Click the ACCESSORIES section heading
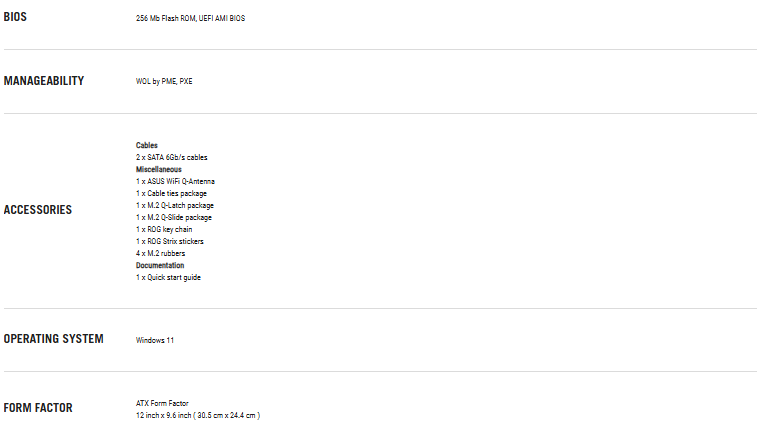This screenshot has height=444, width=757. tap(38, 210)
